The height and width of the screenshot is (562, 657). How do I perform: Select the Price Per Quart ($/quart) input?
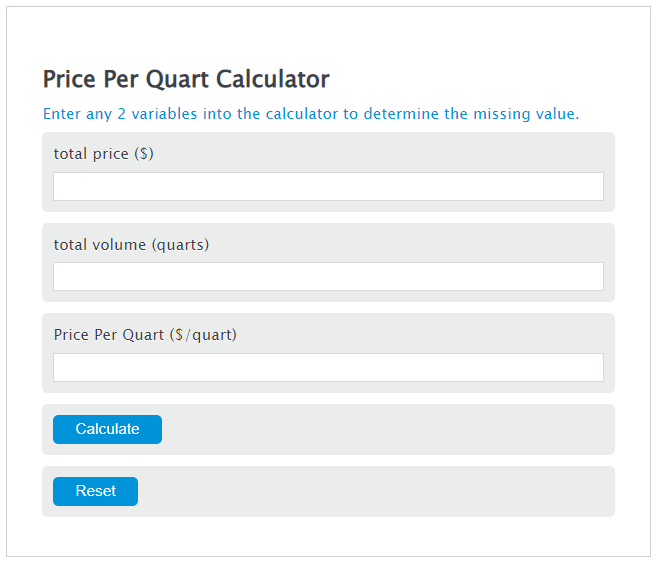328,367
